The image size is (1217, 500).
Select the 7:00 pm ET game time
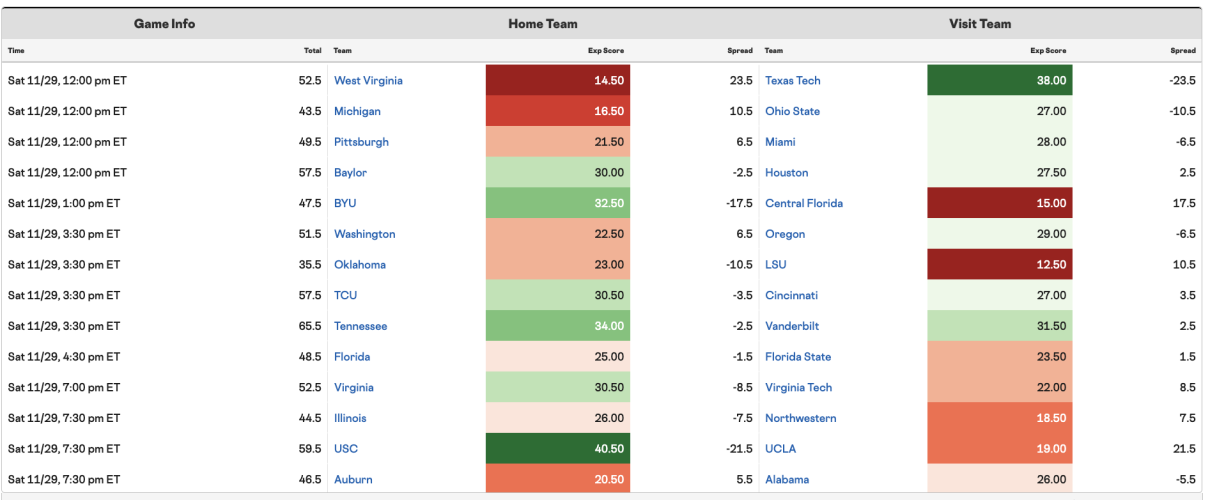coord(63,387)
